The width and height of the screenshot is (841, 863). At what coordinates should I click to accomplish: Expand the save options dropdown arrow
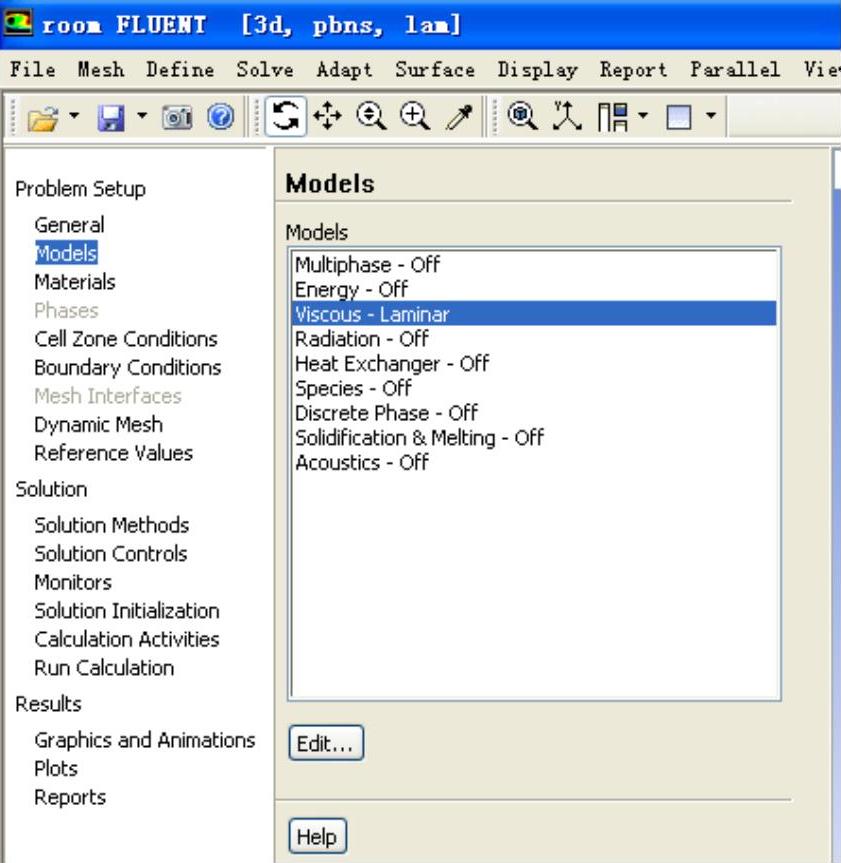pos(142,116)
